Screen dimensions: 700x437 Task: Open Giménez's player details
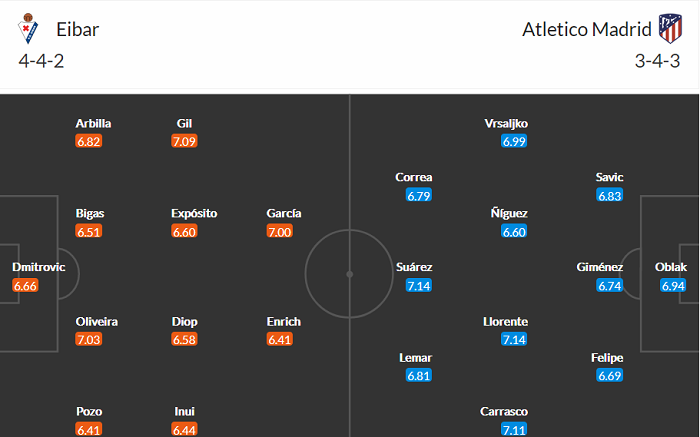pyautogui.click(x=600, y=268)
